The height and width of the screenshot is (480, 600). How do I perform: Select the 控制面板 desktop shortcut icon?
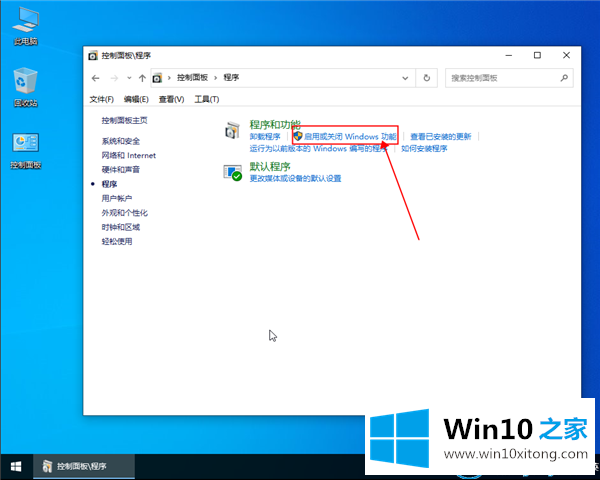coord(26,151)
